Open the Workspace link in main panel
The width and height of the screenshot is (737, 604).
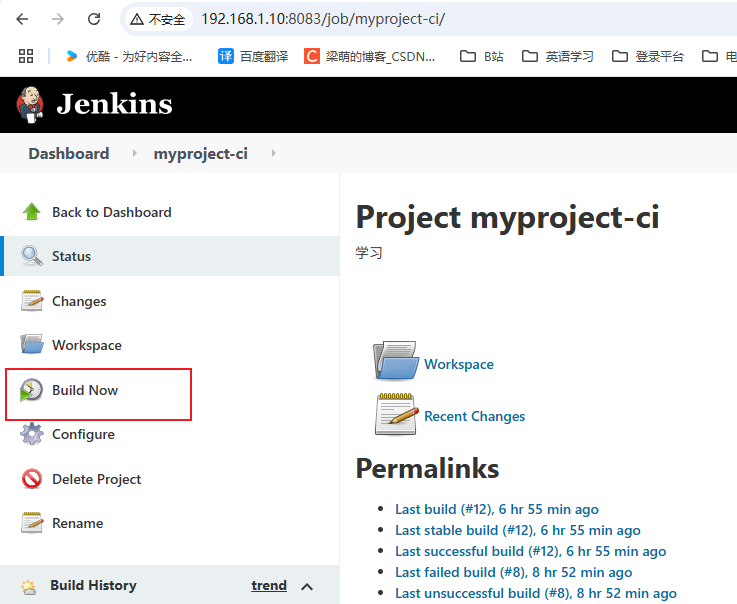(459, 364)
